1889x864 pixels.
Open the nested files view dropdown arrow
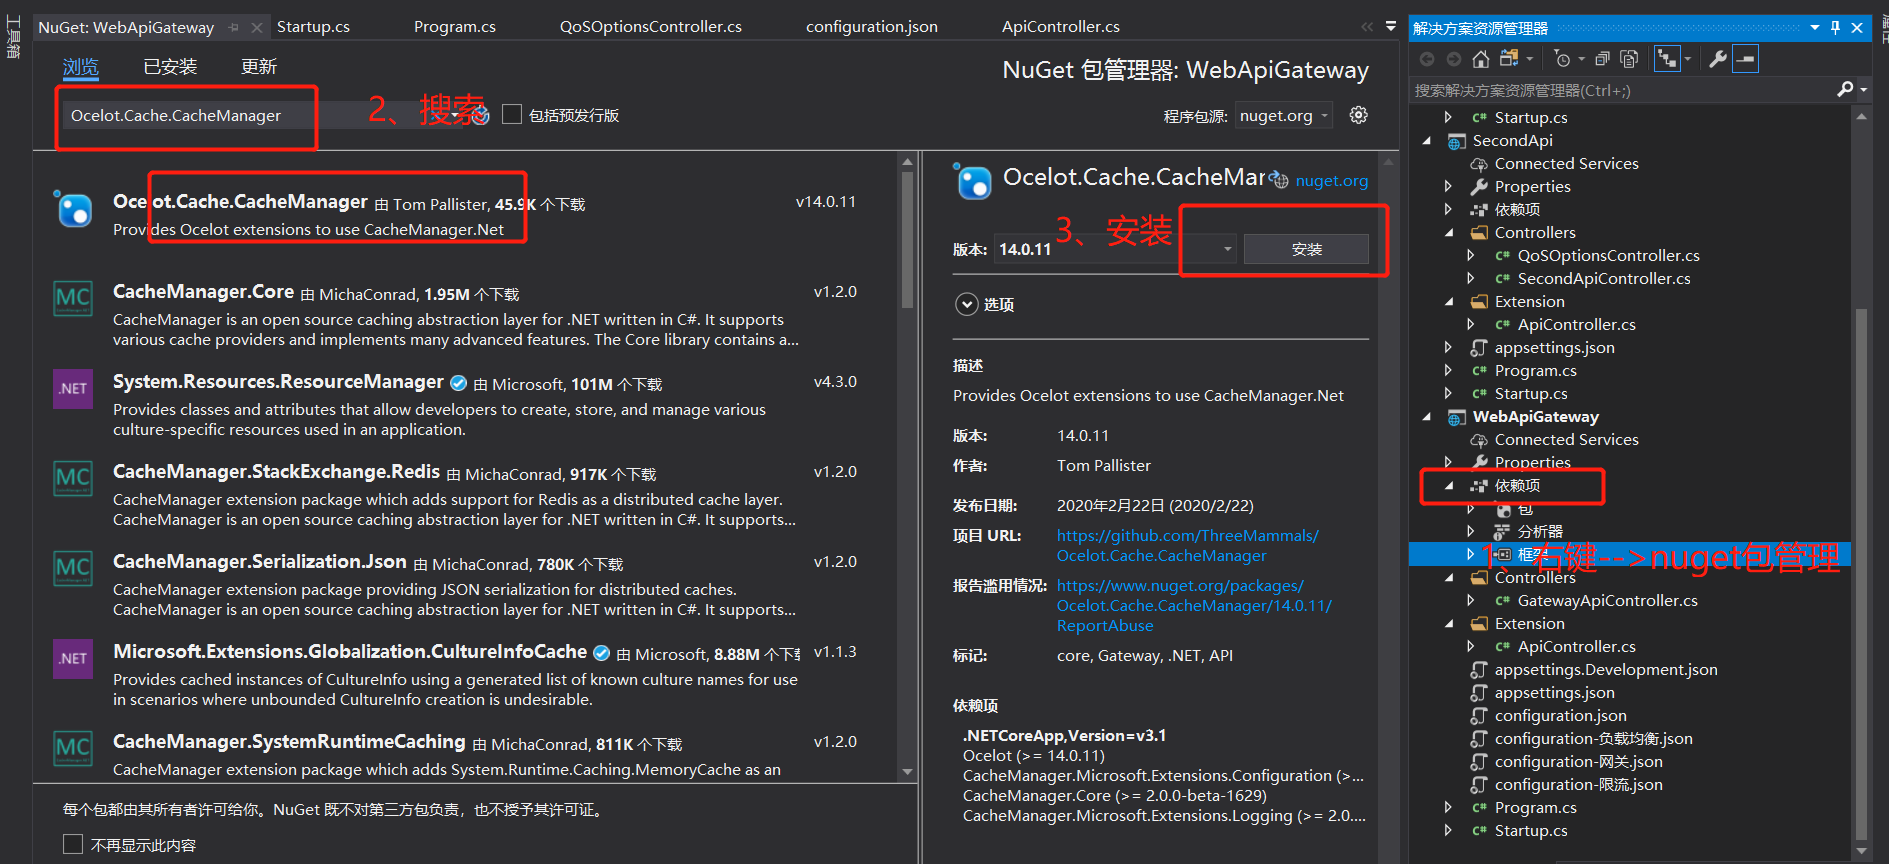[x=1687, y=59]
